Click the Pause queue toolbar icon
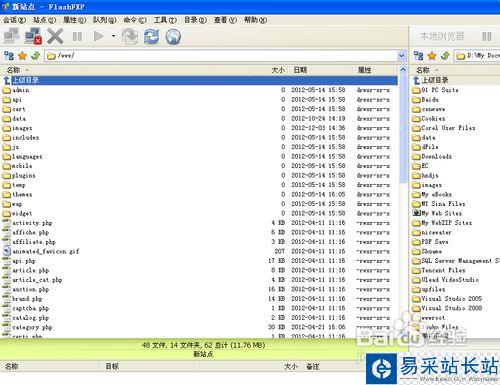500x385 pixels. [77, 36]
